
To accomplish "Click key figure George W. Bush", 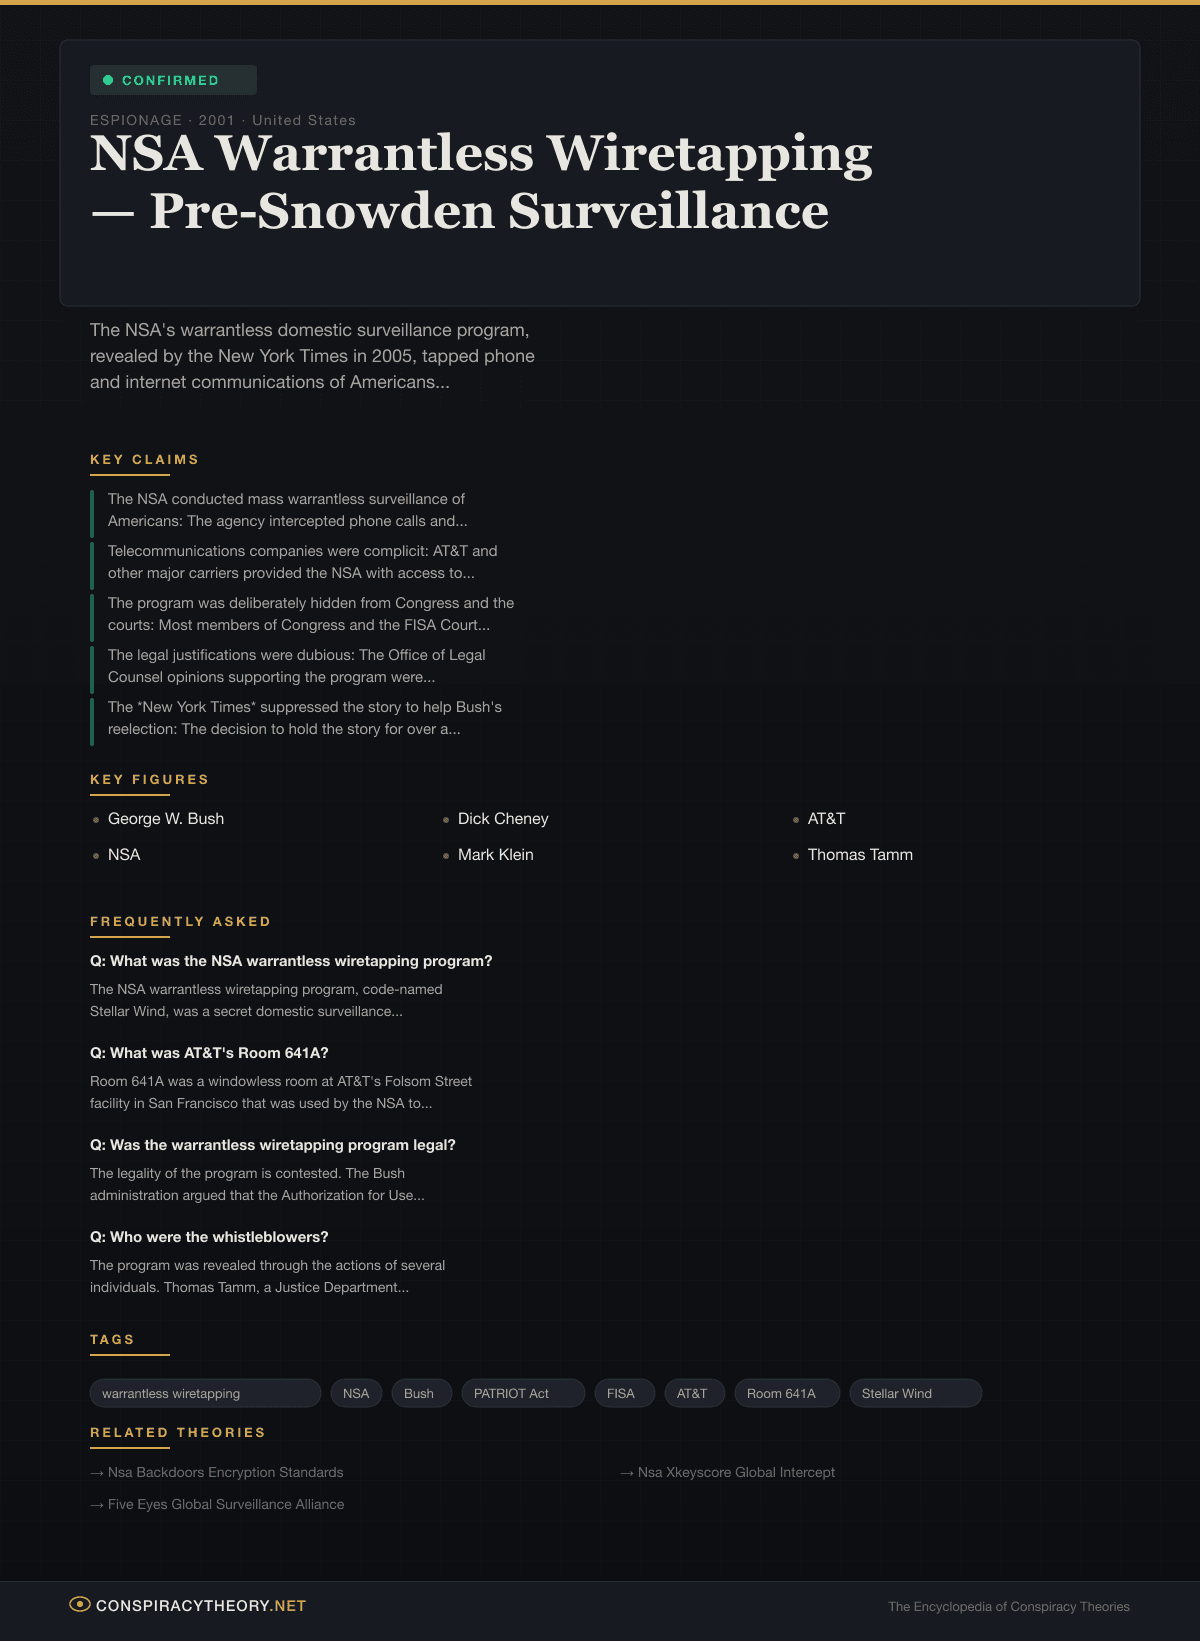I will [166, 818].
